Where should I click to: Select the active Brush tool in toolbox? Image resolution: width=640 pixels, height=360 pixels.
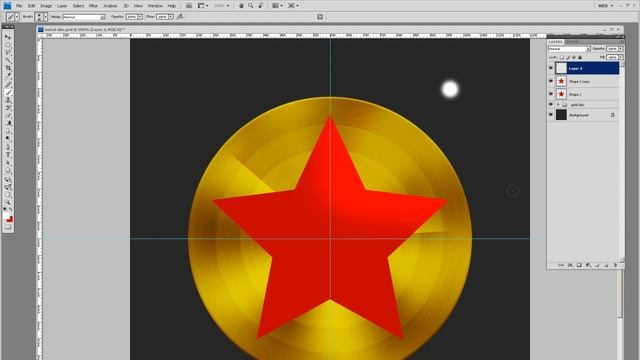click(x=8, y=93)
